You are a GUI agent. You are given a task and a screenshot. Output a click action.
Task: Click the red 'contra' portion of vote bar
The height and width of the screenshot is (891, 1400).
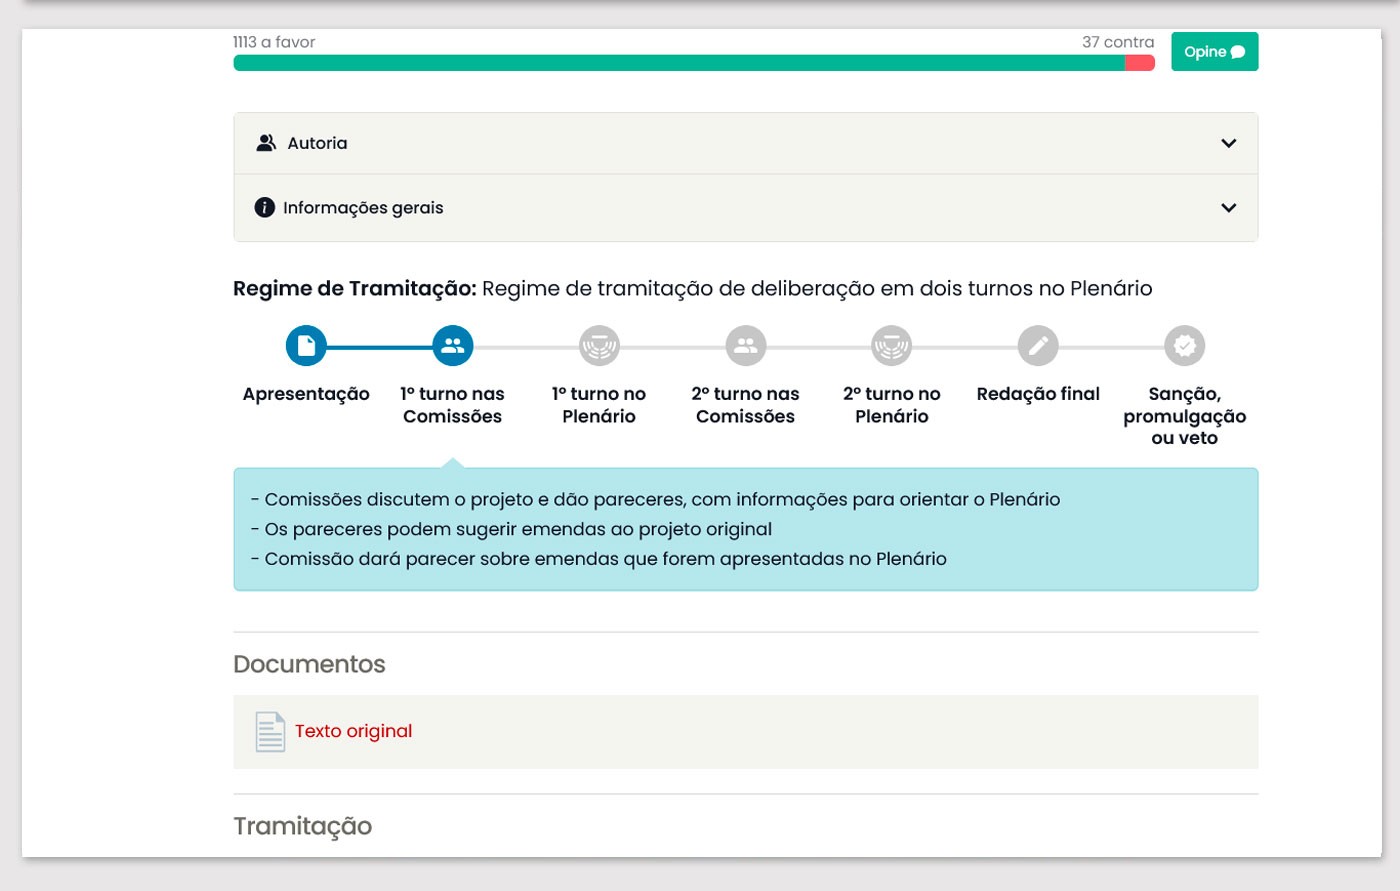tap(1140, 63)
